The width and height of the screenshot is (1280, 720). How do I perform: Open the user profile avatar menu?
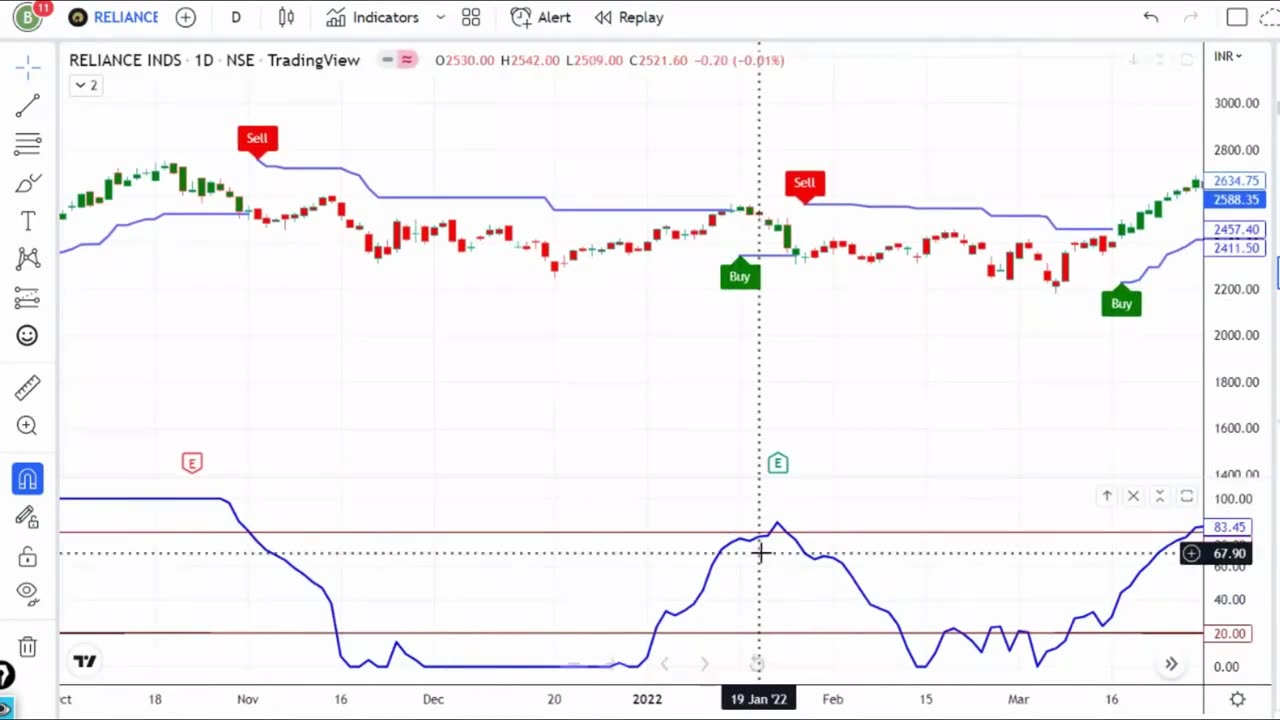(x=28, y=17)
